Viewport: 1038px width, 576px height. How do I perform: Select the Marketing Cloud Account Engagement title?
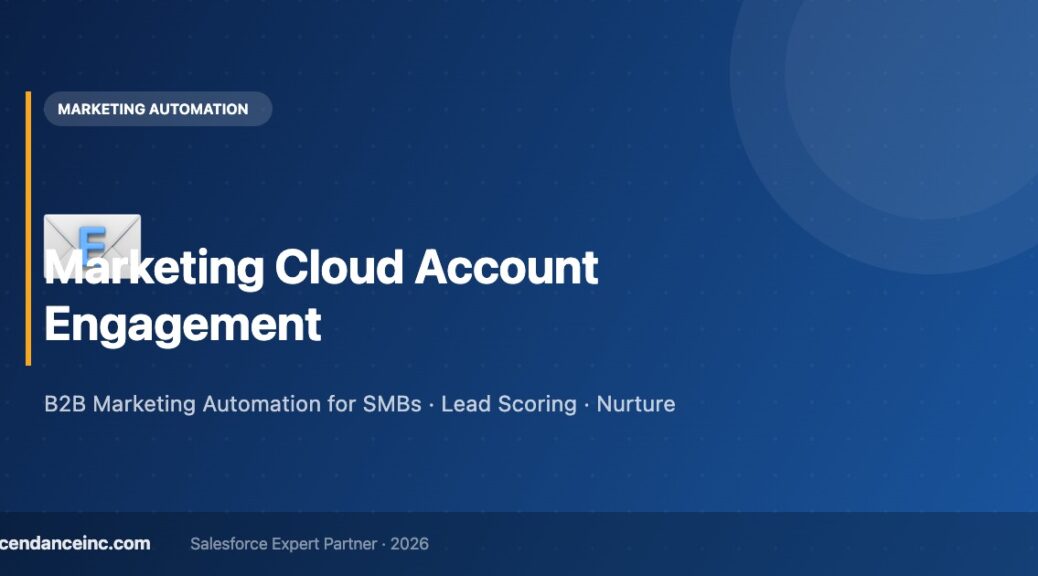(320, 295)
